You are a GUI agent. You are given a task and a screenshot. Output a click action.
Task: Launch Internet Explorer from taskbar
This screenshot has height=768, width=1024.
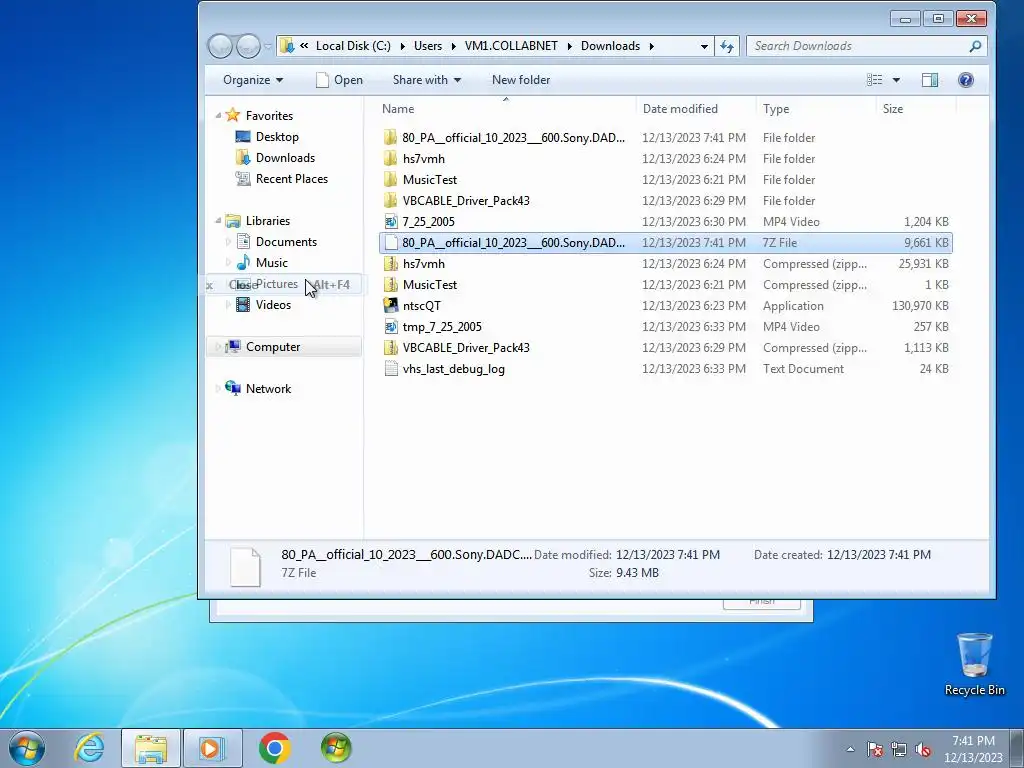point(89,748)
